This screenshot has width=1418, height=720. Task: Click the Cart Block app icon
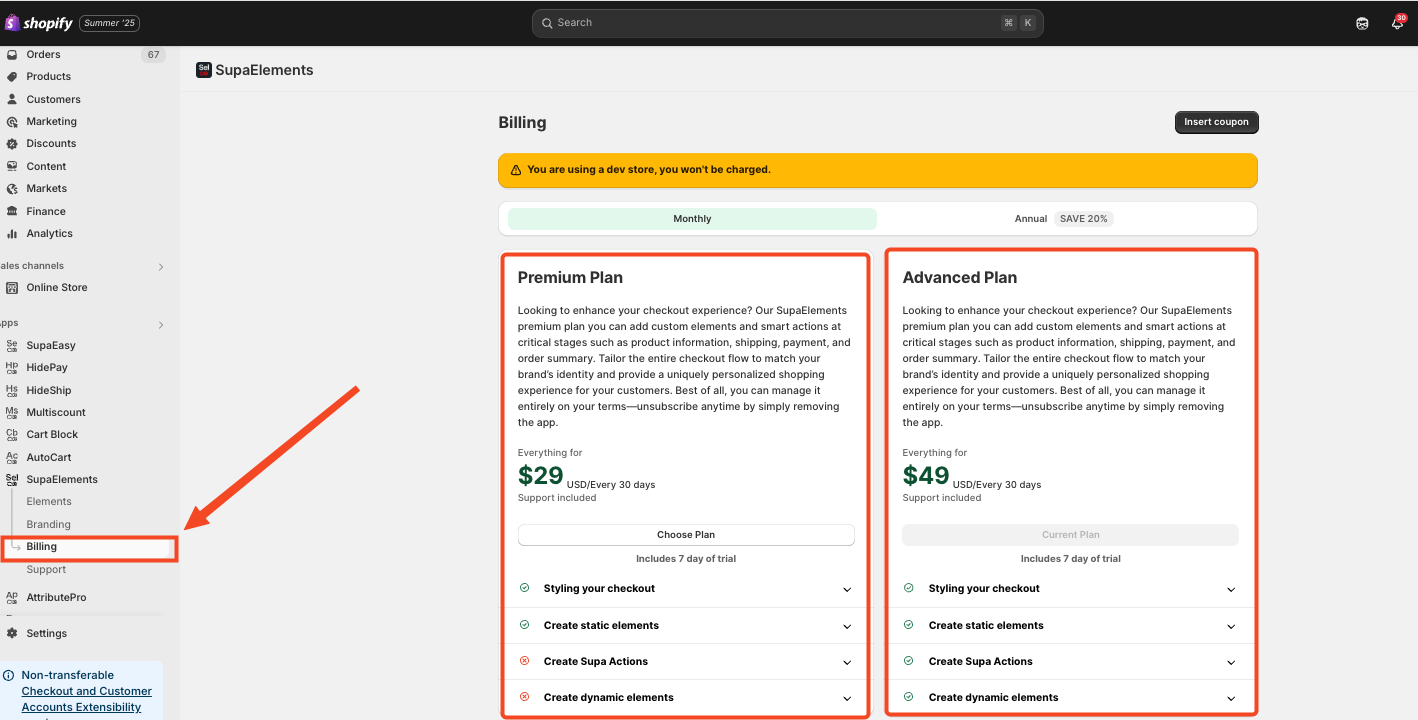pos(12,434)
